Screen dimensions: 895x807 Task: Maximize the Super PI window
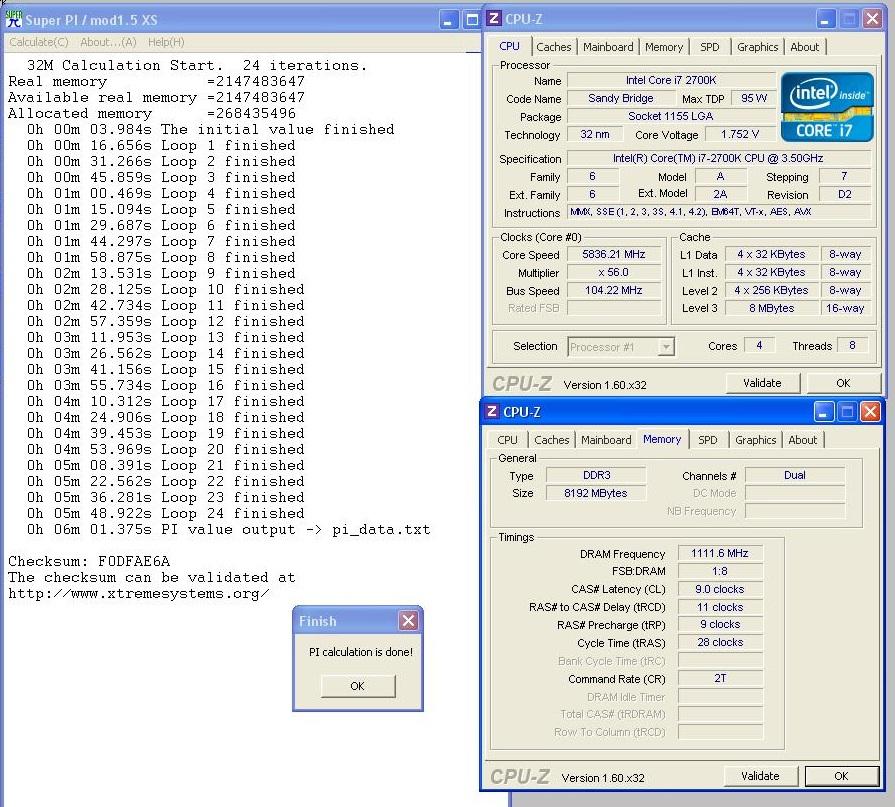(472, 20)
